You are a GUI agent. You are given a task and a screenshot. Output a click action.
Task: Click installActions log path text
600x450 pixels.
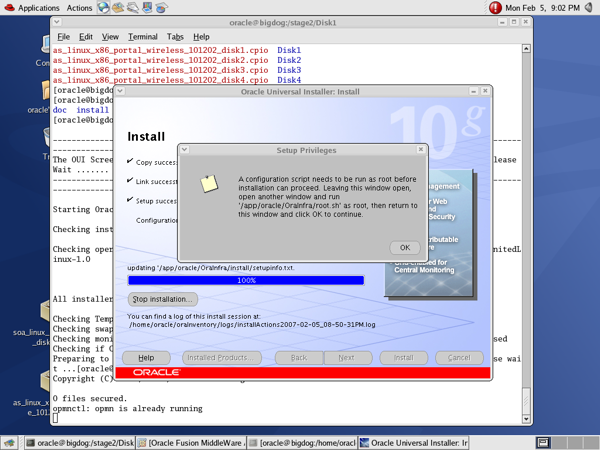252,324
